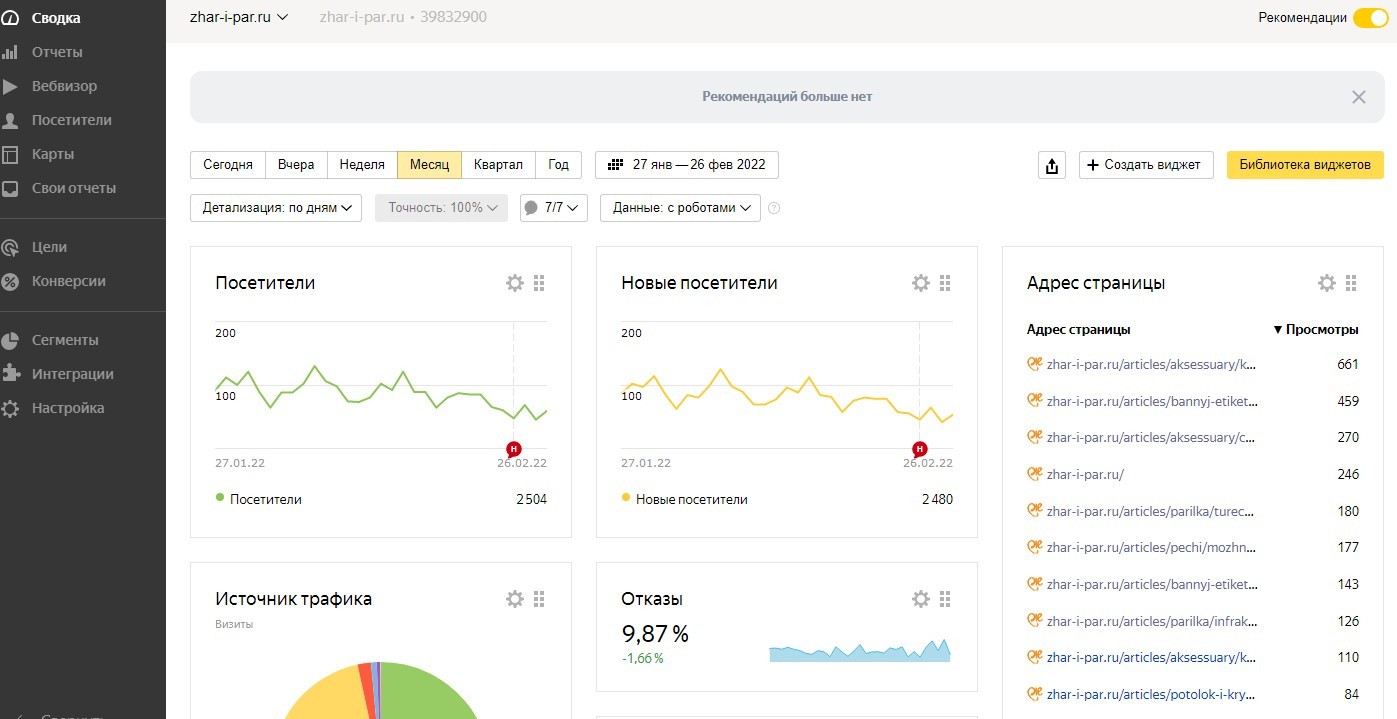Open the date range picker 27 янв — 26 фев 2022
Screen dimensions: 1397x719
pyautogui.click(x=686, y=165)
